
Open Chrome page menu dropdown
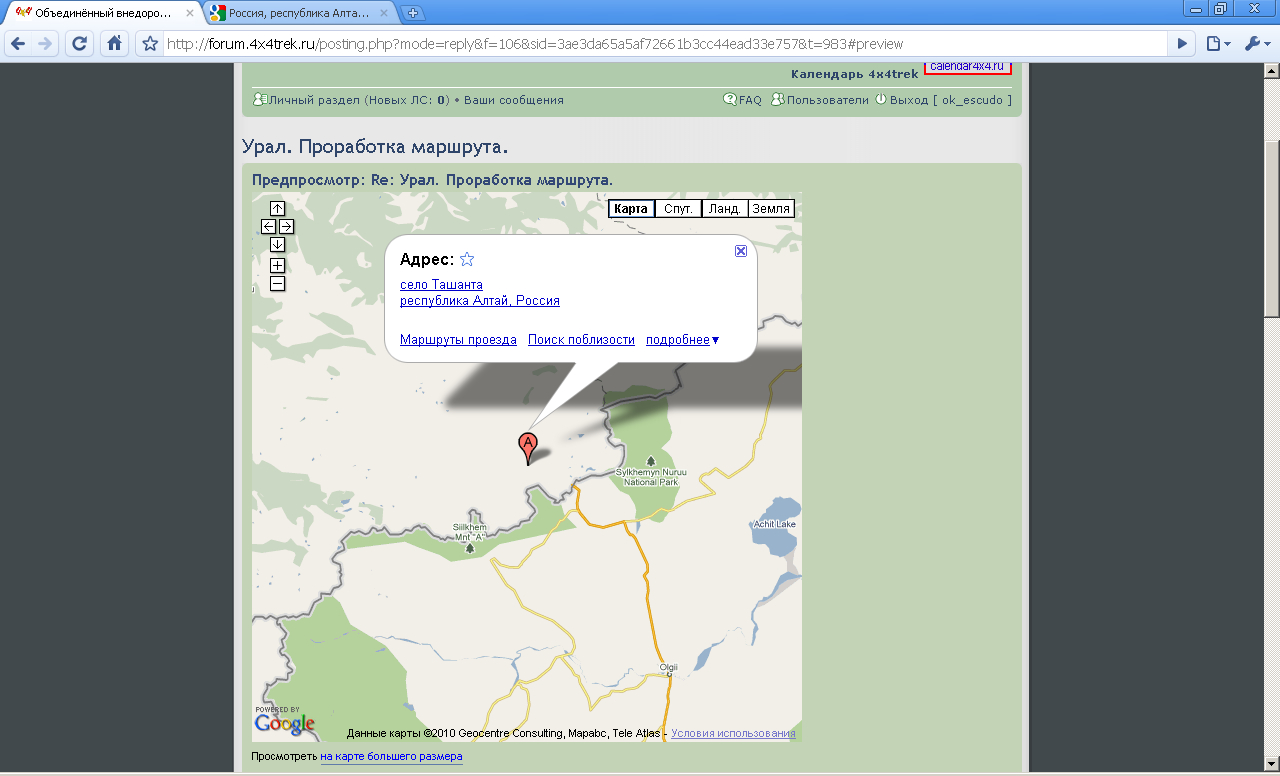[x=1217, y=44]
